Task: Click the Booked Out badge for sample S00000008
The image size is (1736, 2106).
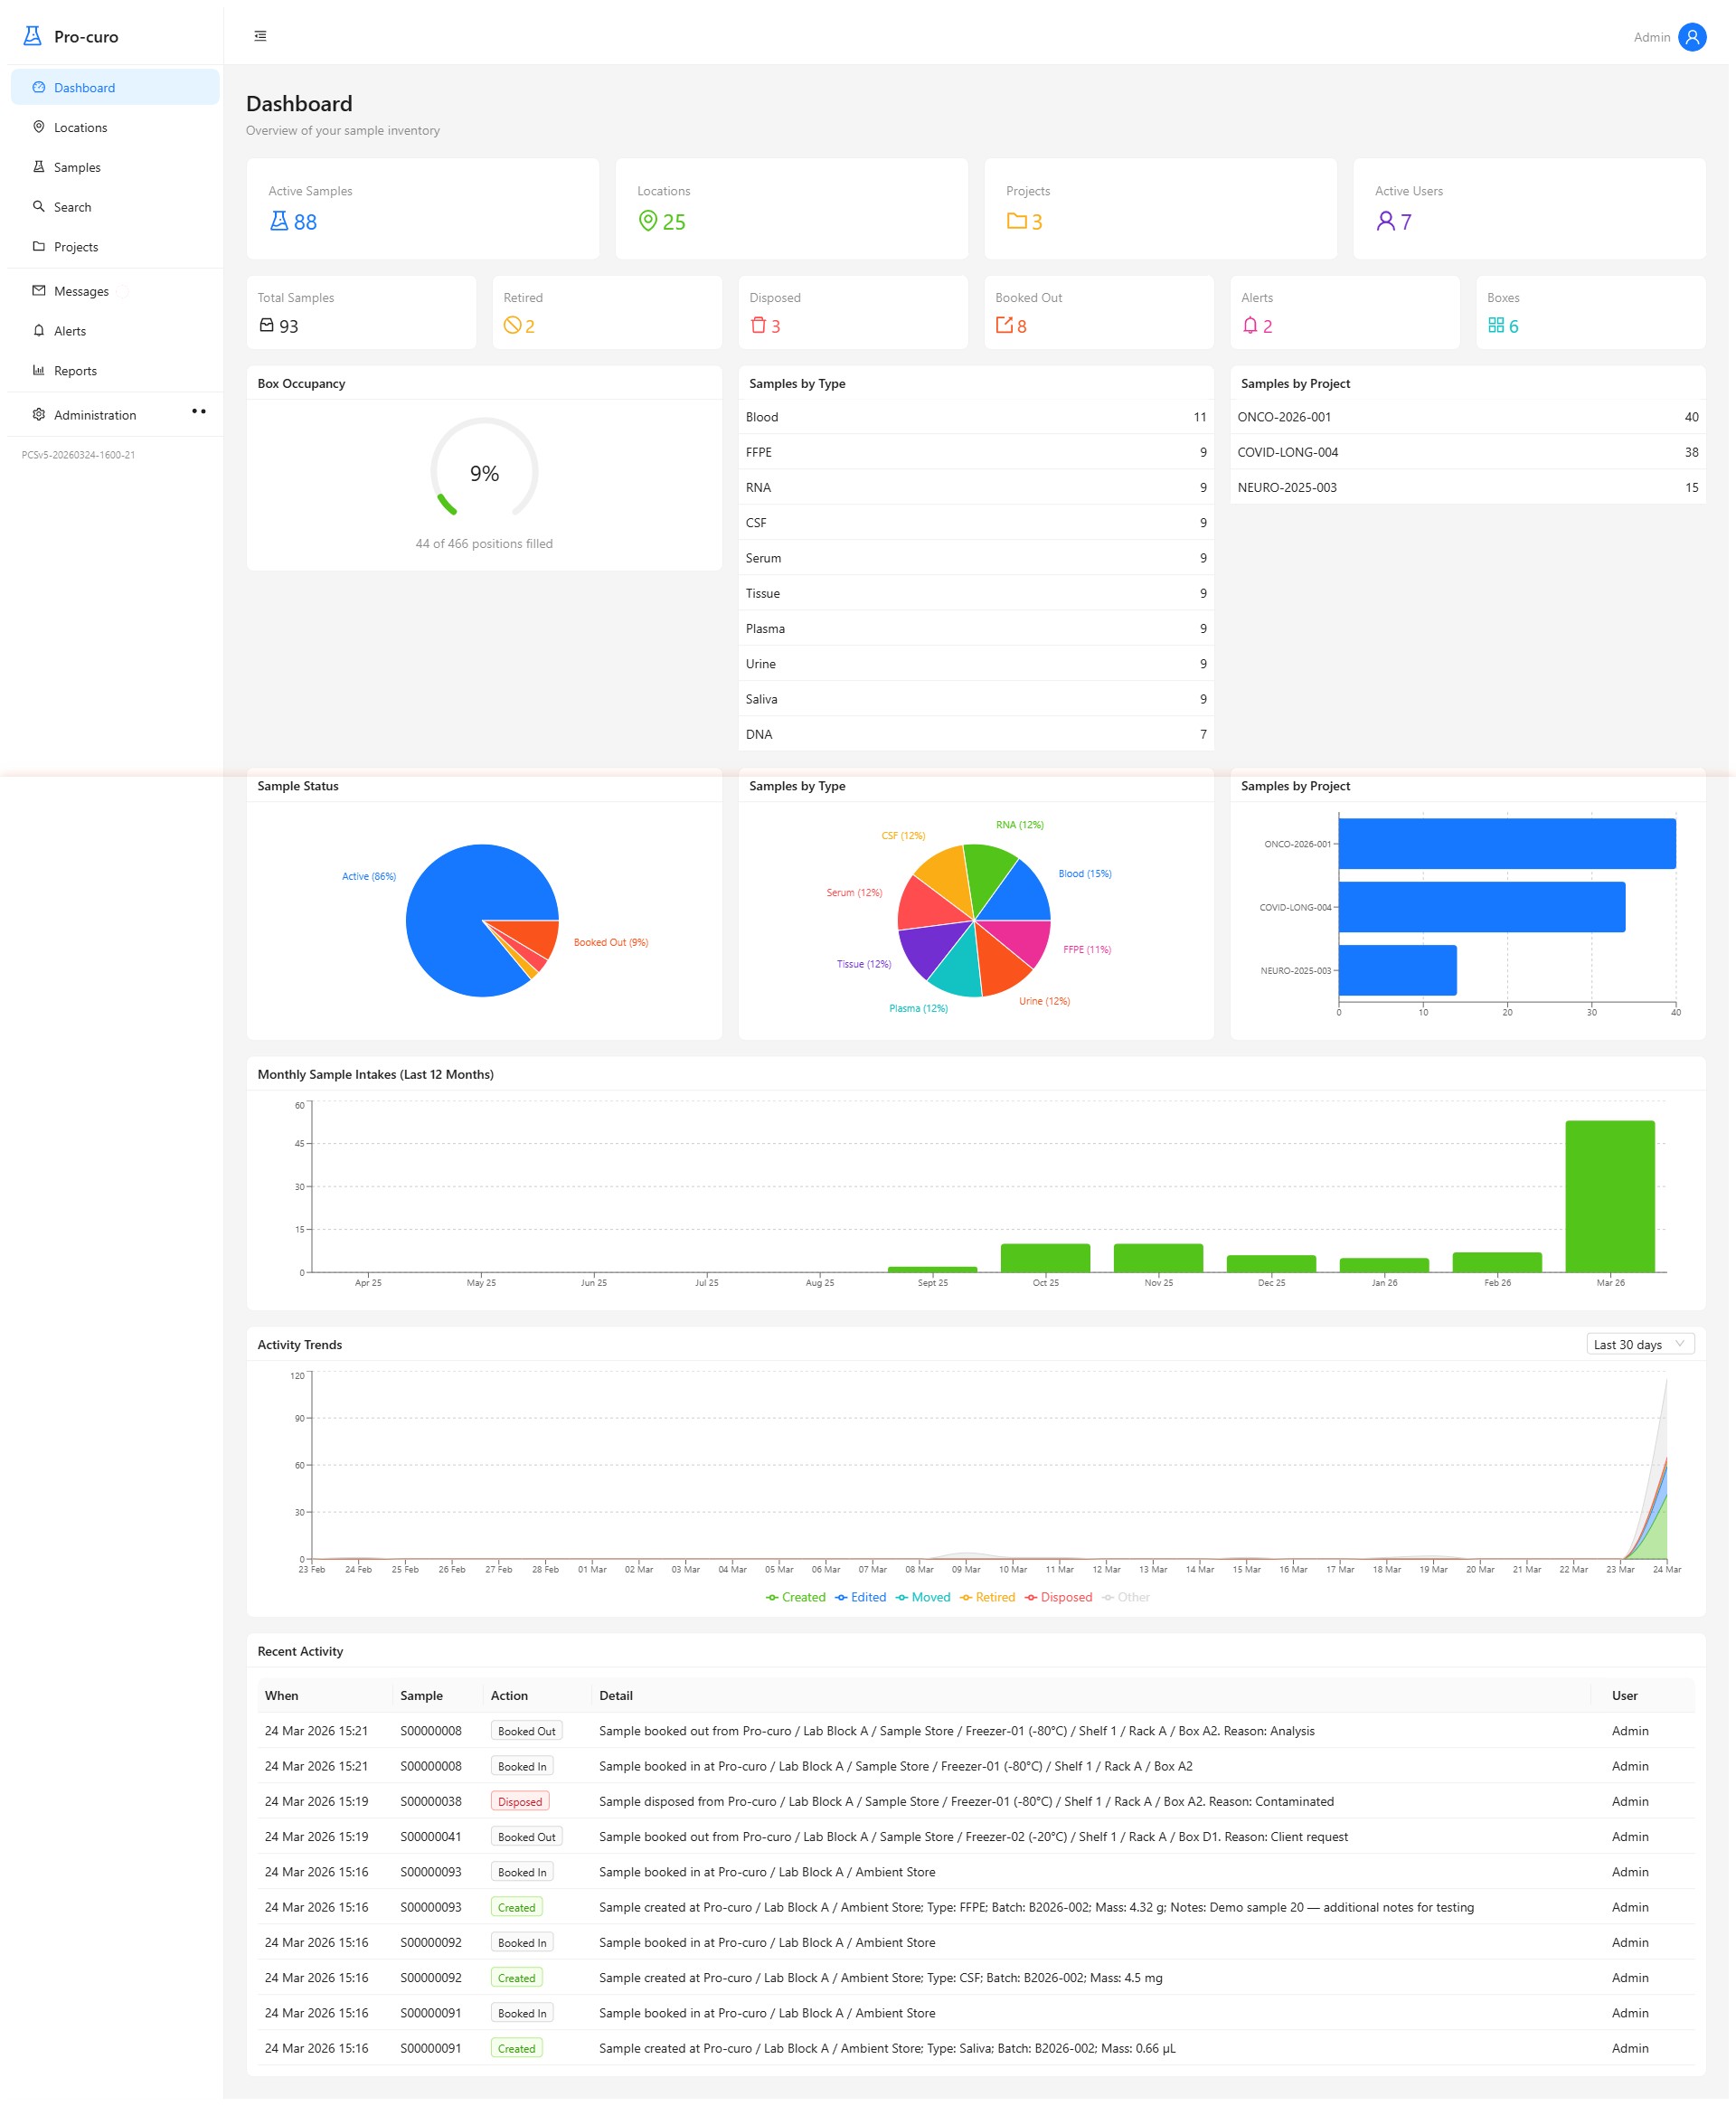Action: coord(526,1731)
